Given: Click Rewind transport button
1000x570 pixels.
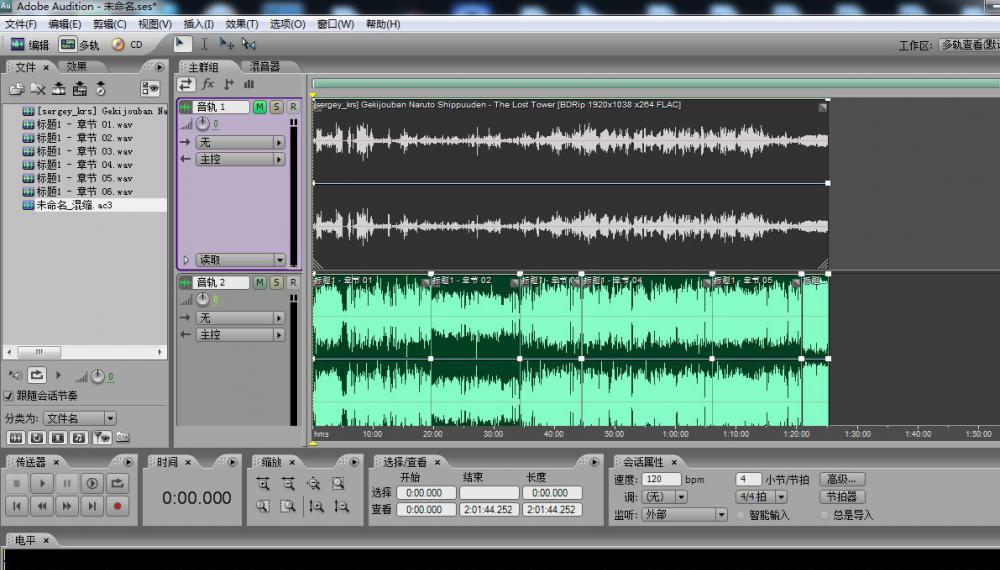Looking at the screenshot, I should 42,506.
